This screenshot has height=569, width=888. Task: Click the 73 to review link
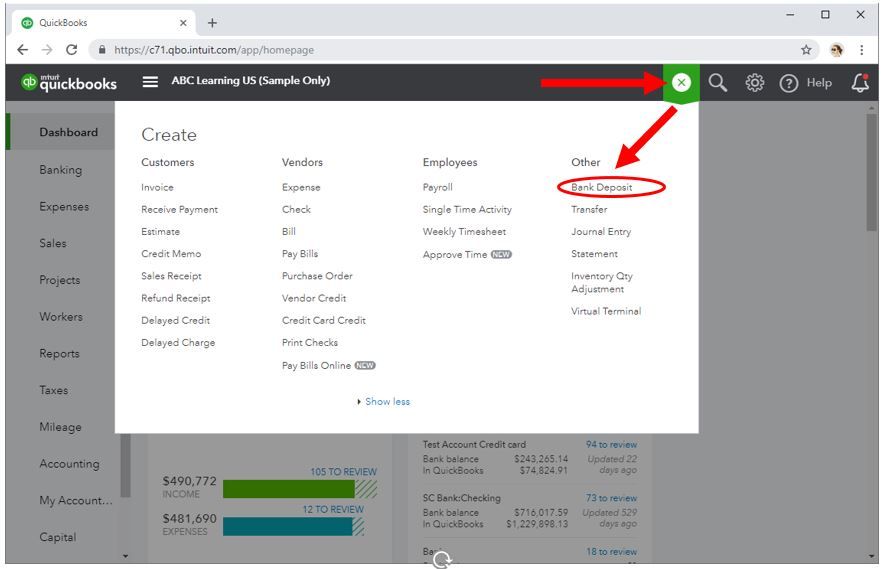pos(611,498)
